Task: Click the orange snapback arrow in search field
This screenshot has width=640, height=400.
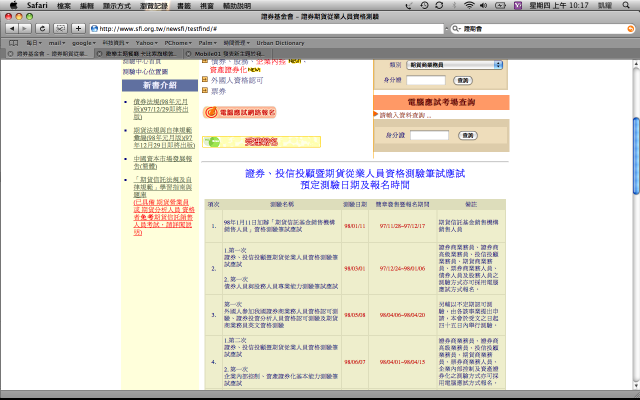Action: pyautogui.click(x=631, y=29)
